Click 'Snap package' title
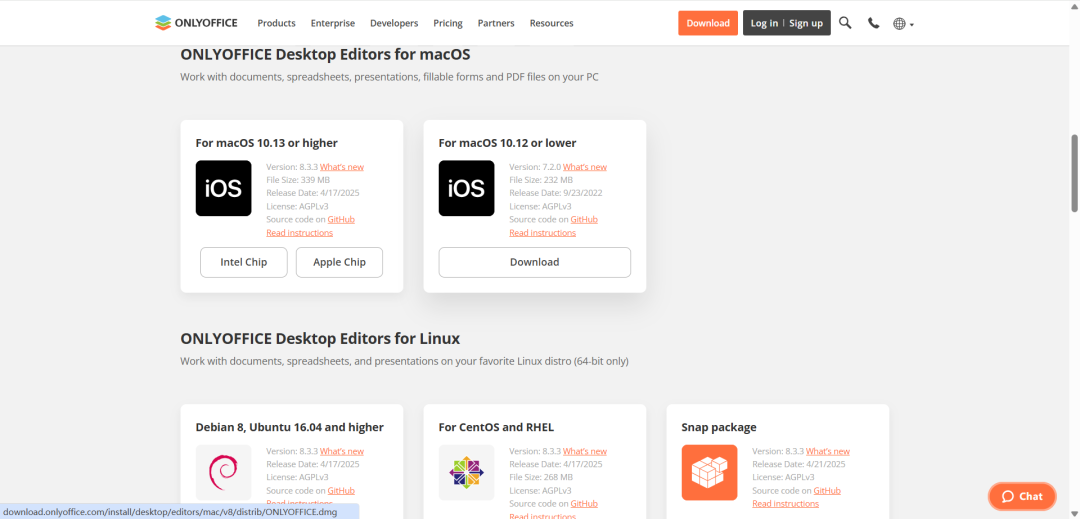1080x519 pixels. tap(719, 427)
